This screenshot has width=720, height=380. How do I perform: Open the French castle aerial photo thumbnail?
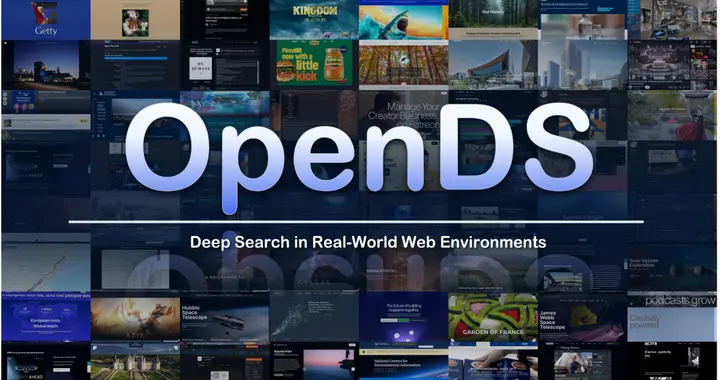pyautogui.click(x=135, y=361)
